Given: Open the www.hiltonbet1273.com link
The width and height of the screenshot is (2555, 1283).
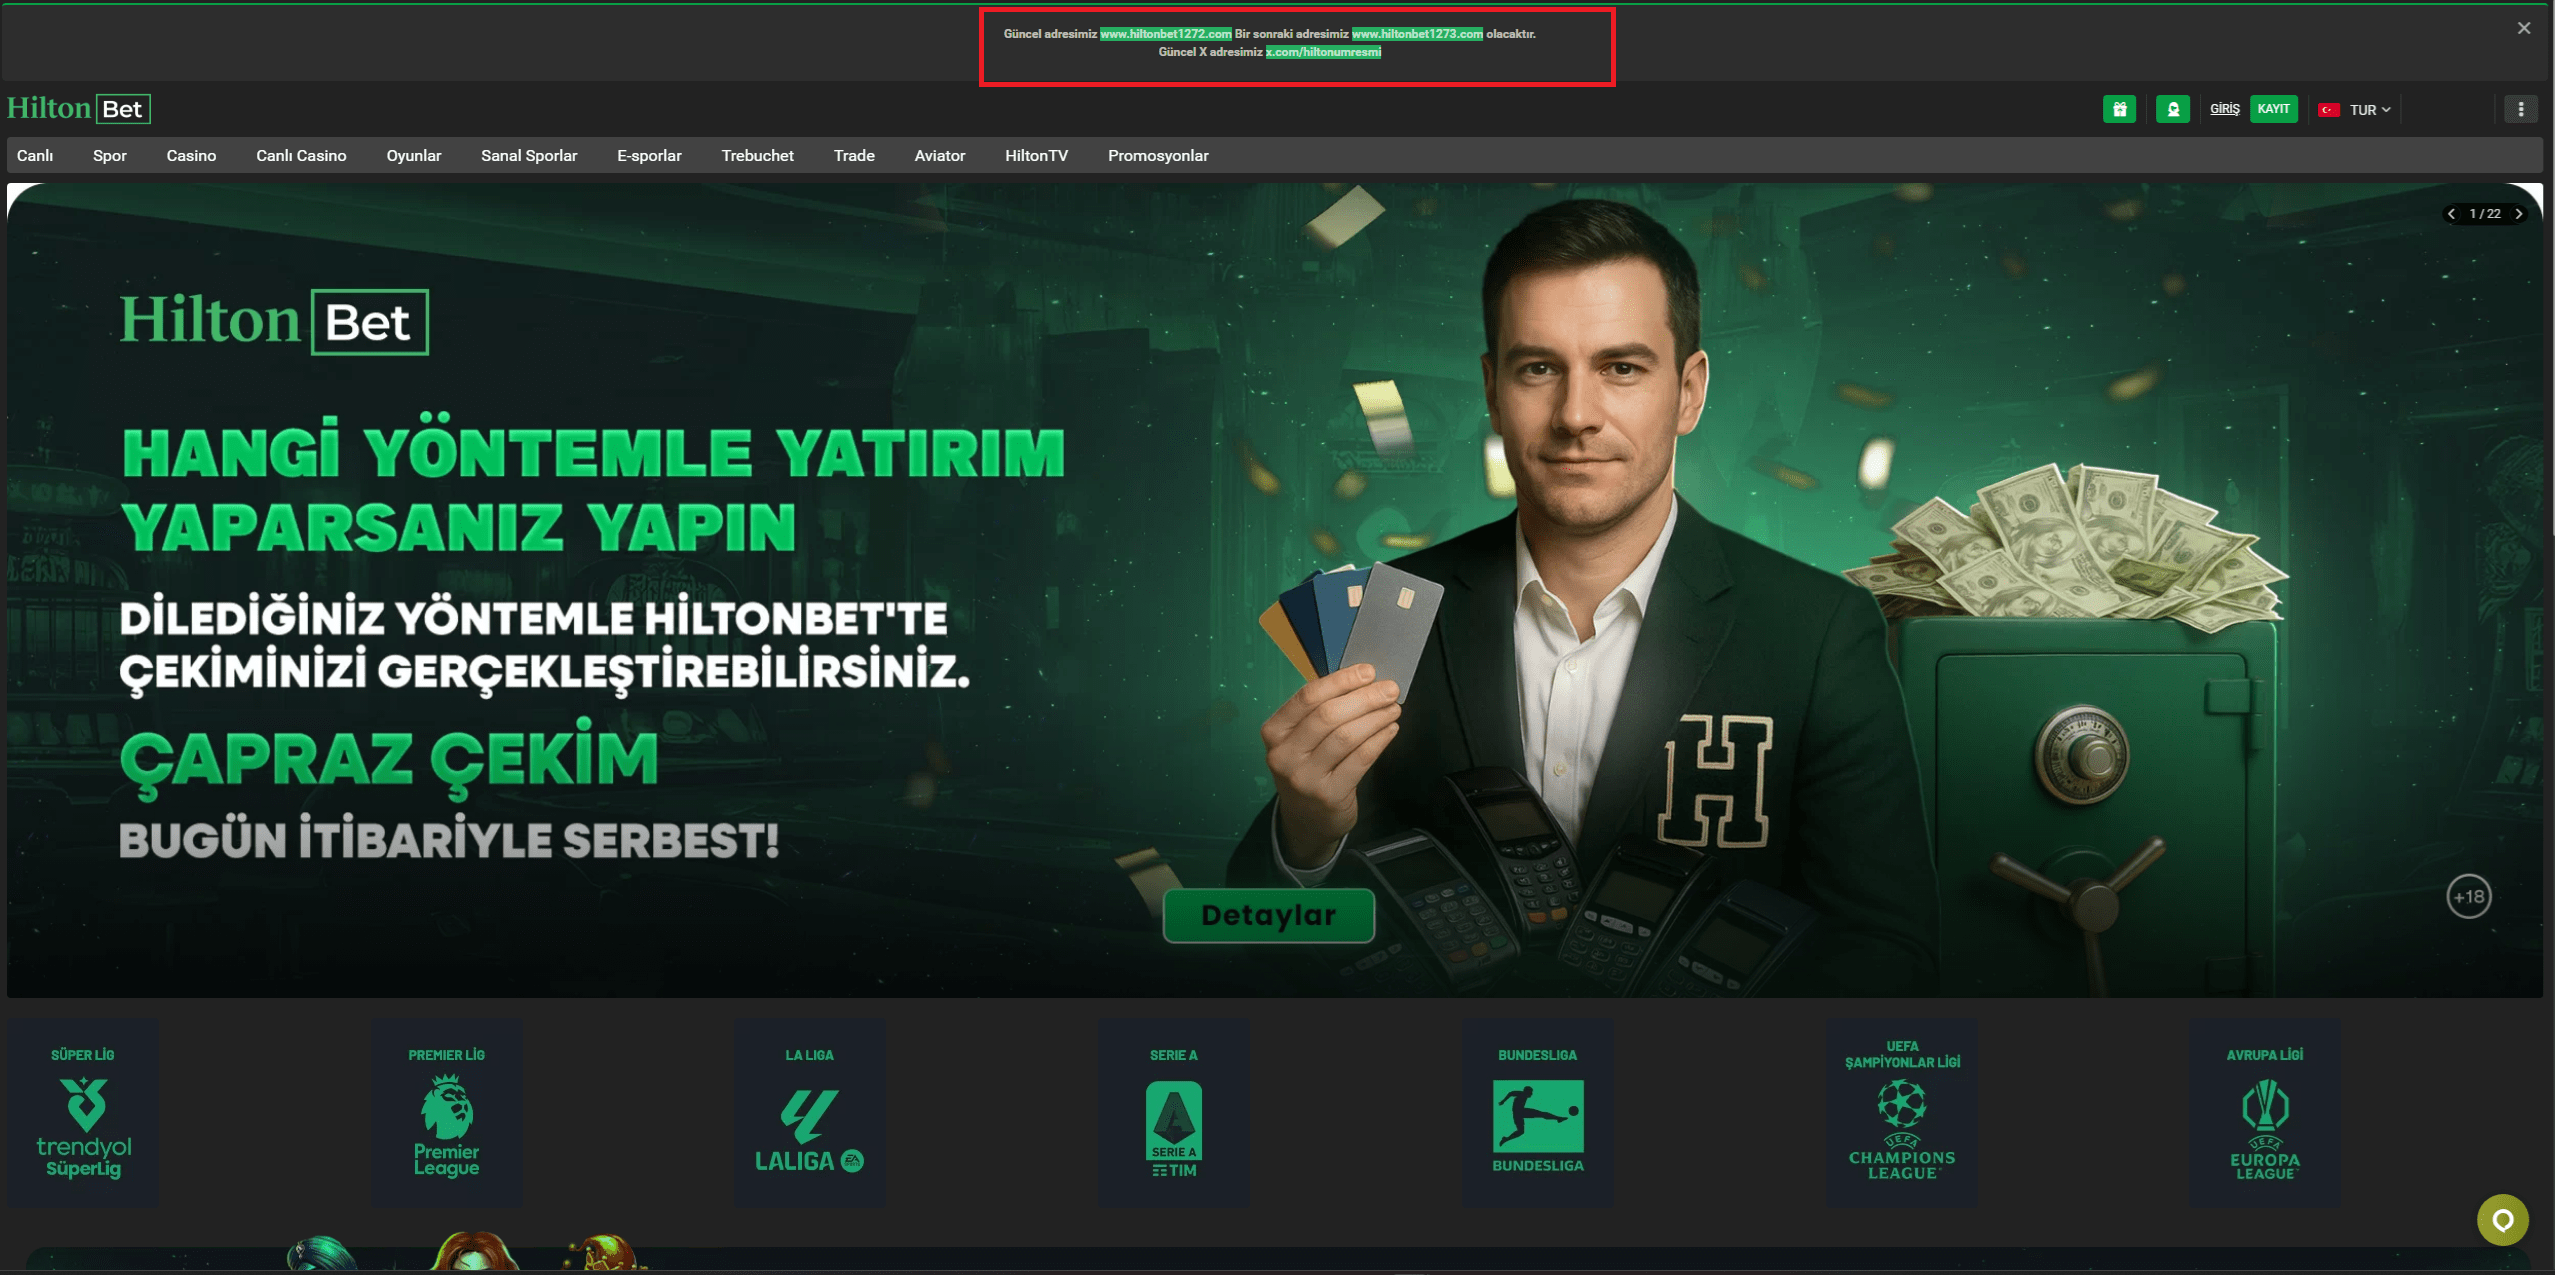Looking at the screenshot, I should (1417, 34).
